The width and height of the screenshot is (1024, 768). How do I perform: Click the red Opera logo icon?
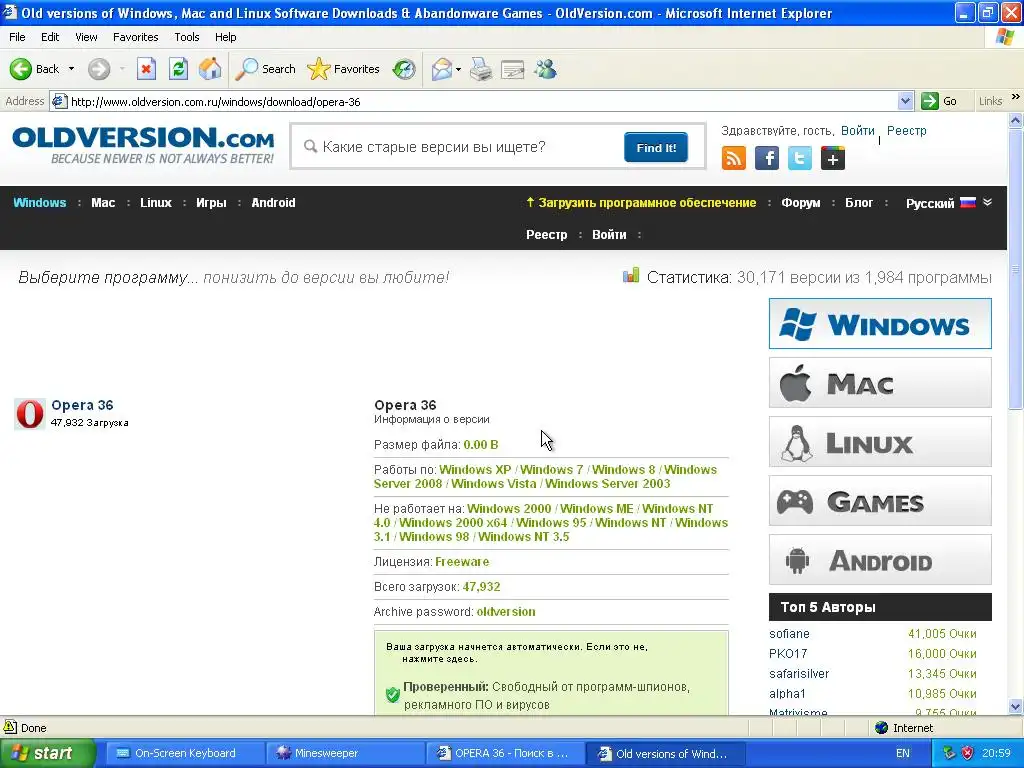pos(29,414)
